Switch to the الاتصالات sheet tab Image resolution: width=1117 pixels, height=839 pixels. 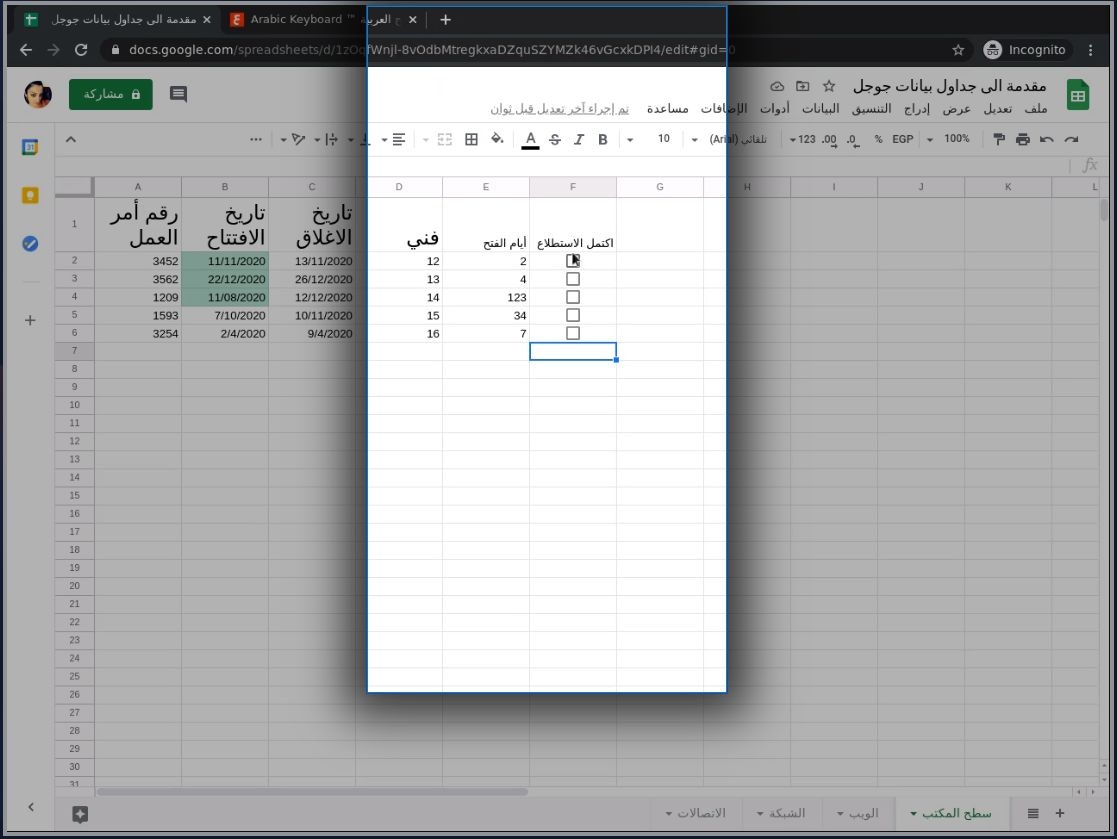[x=695, y=813]
